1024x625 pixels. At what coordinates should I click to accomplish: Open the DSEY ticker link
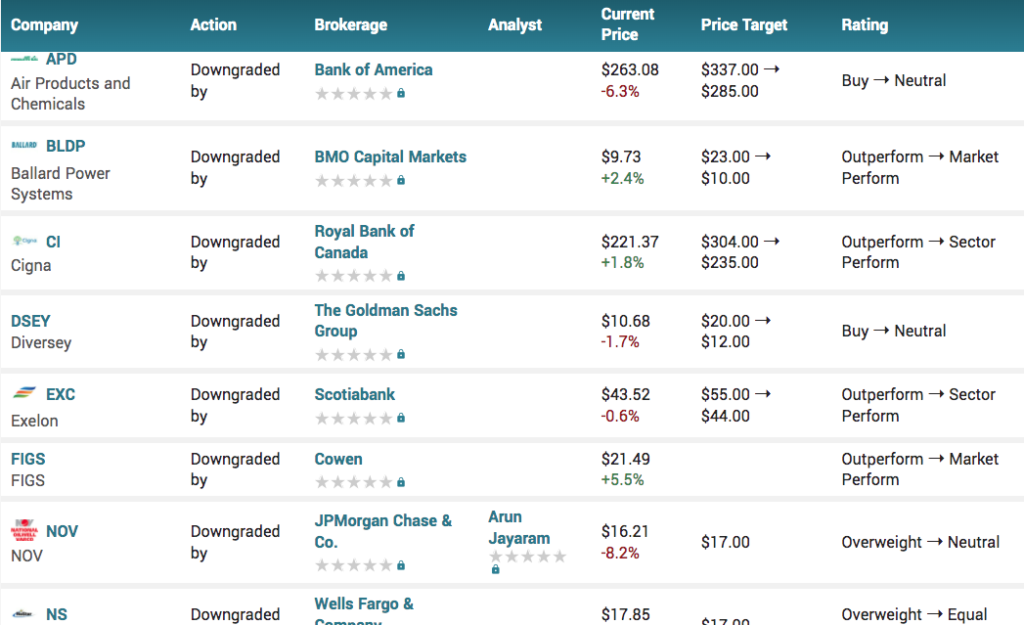[30, 321]
